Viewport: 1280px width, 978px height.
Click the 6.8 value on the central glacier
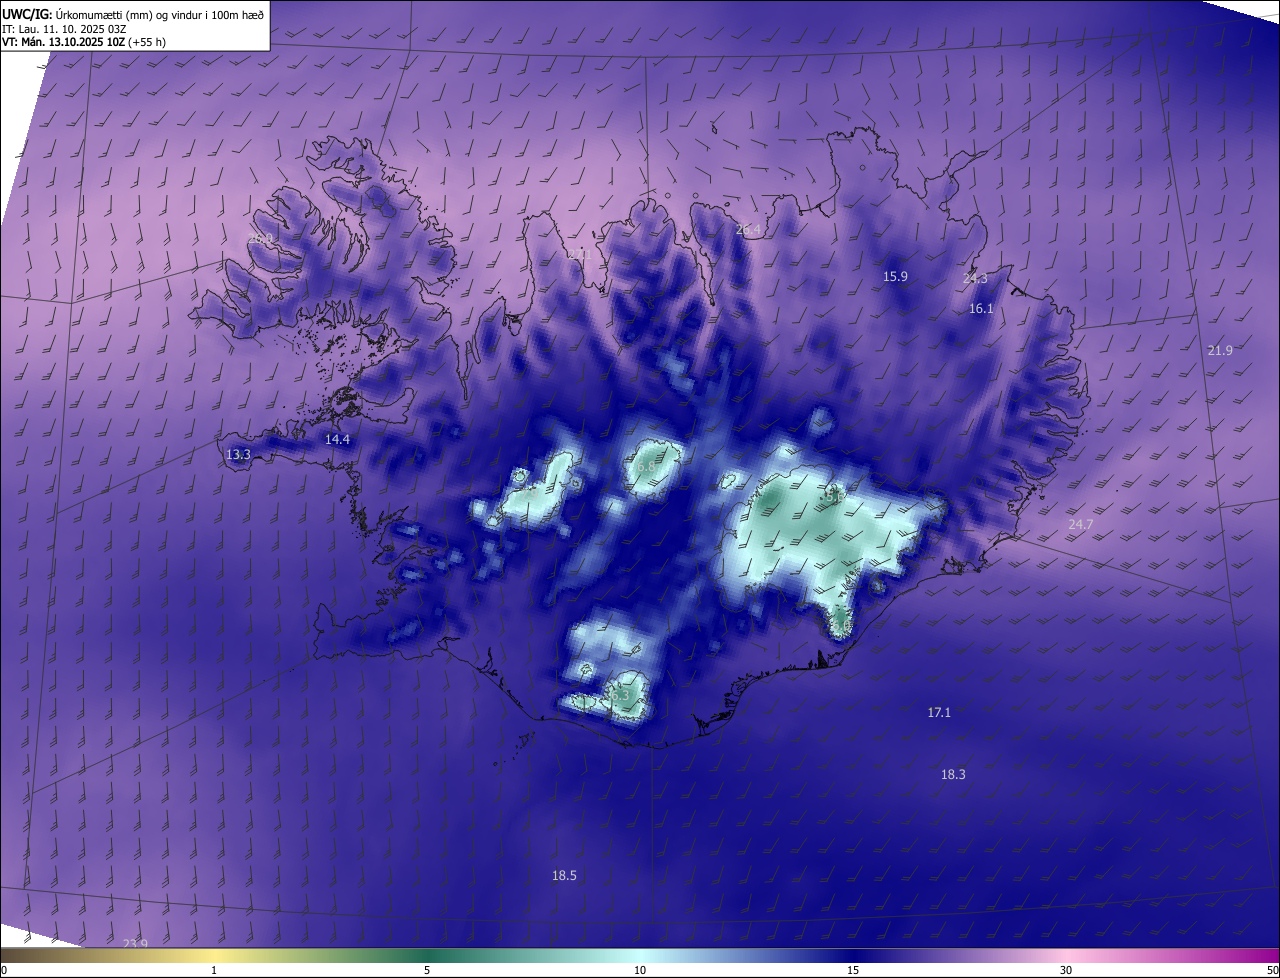point(645,467)
